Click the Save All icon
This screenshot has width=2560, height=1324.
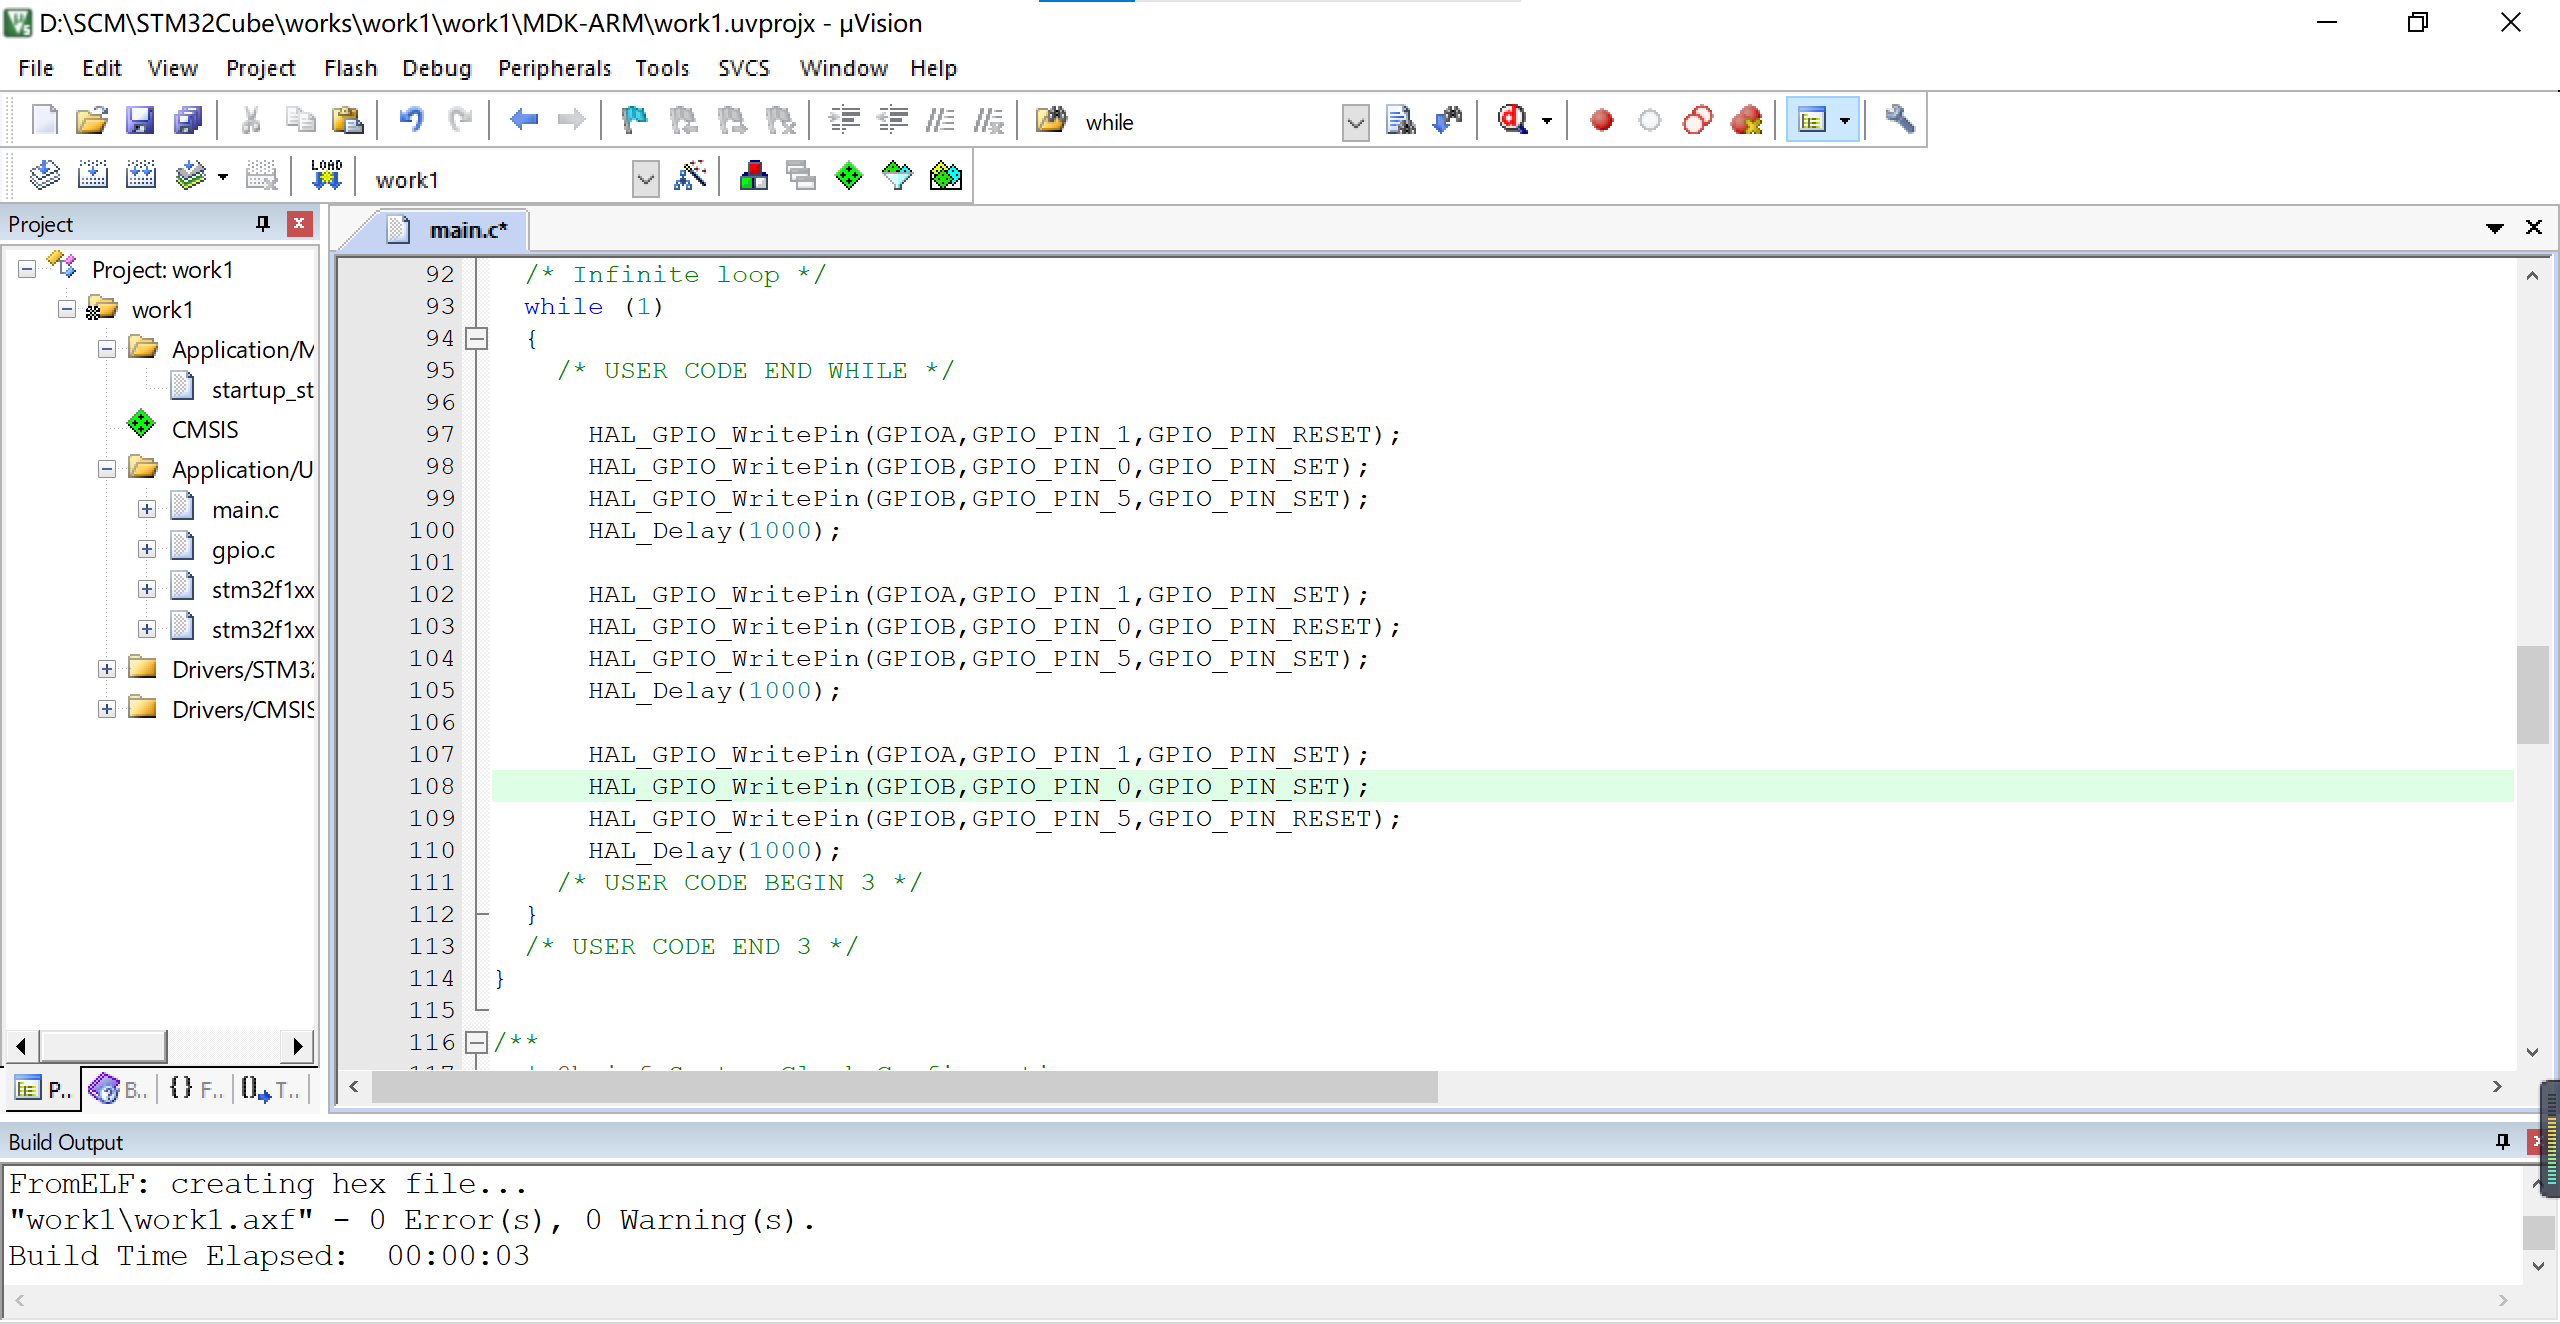188,121
